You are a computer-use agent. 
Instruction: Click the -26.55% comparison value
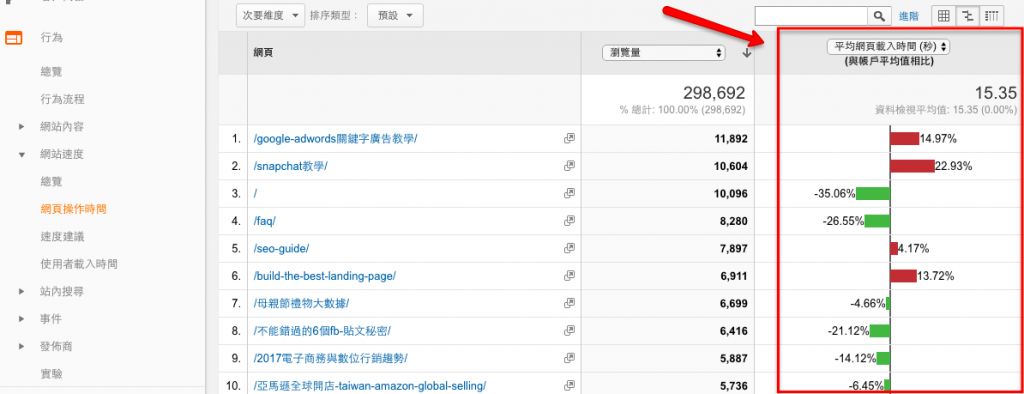coord(843,221)
